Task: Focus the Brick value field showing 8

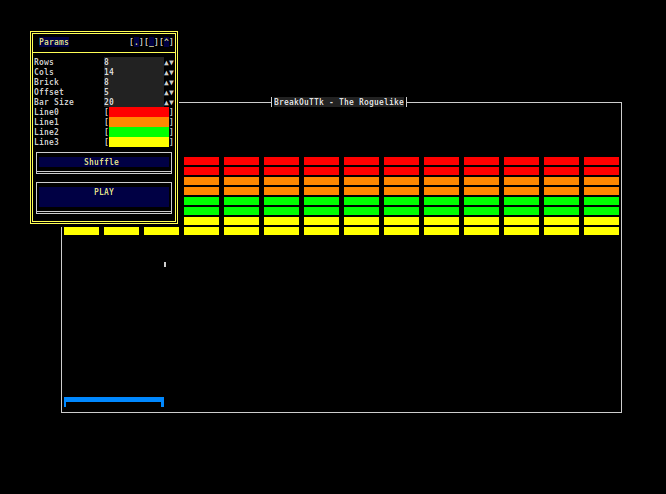Action: point(134,82)
